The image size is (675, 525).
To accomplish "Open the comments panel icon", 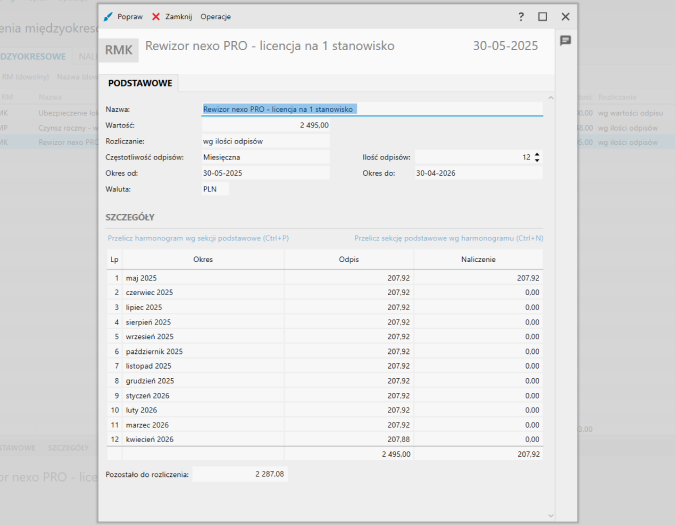I will coord(565,40).
